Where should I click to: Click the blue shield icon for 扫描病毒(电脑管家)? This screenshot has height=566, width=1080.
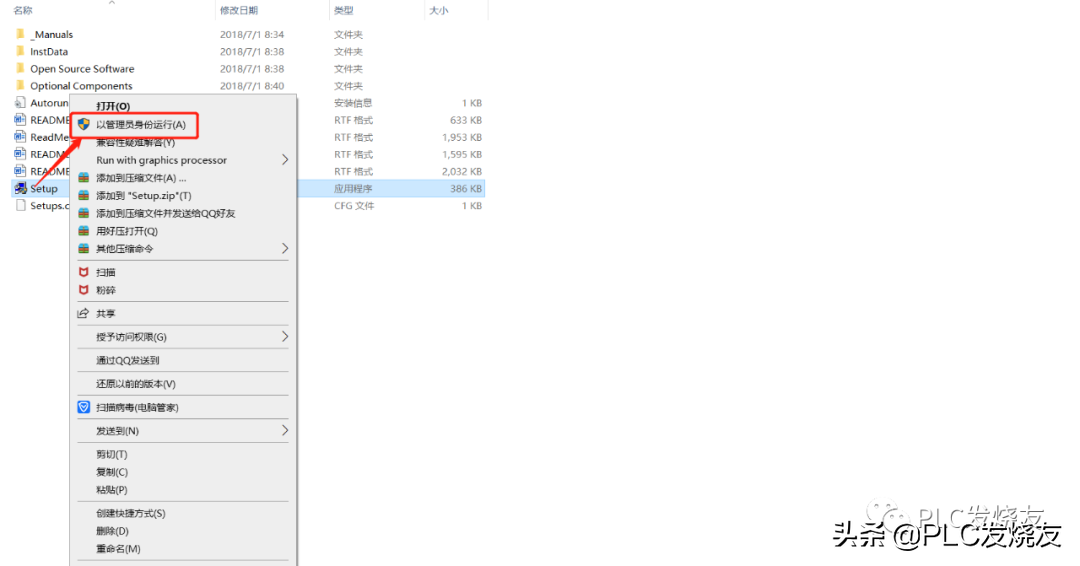click(x=84, y=407)
